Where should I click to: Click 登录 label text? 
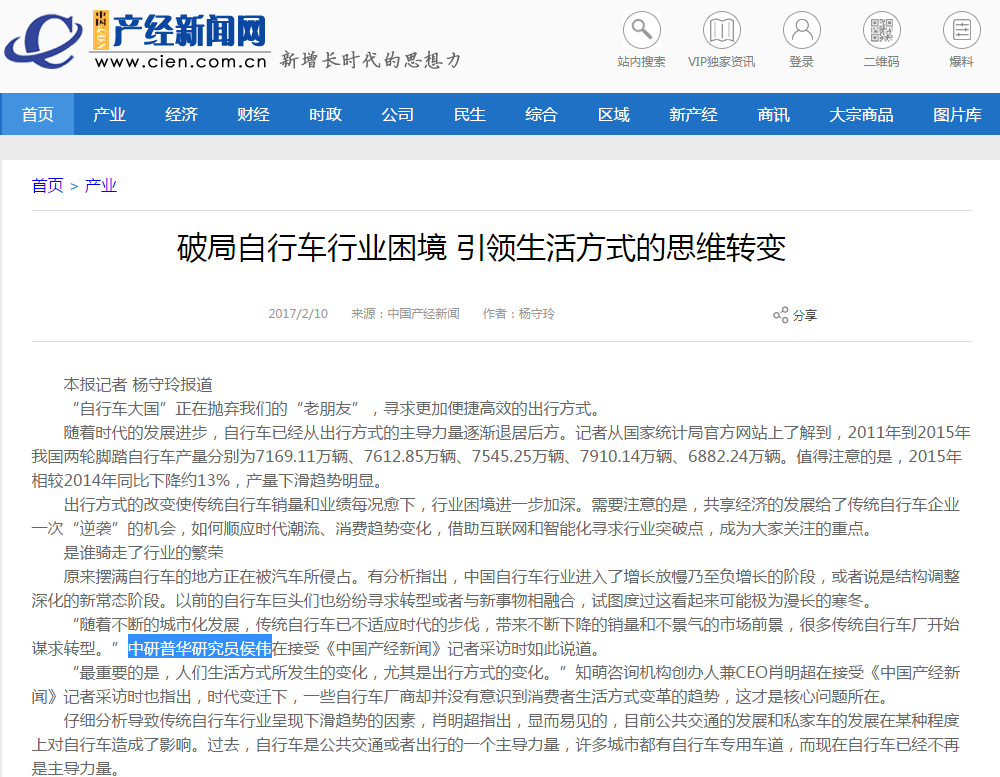(802, 62)
